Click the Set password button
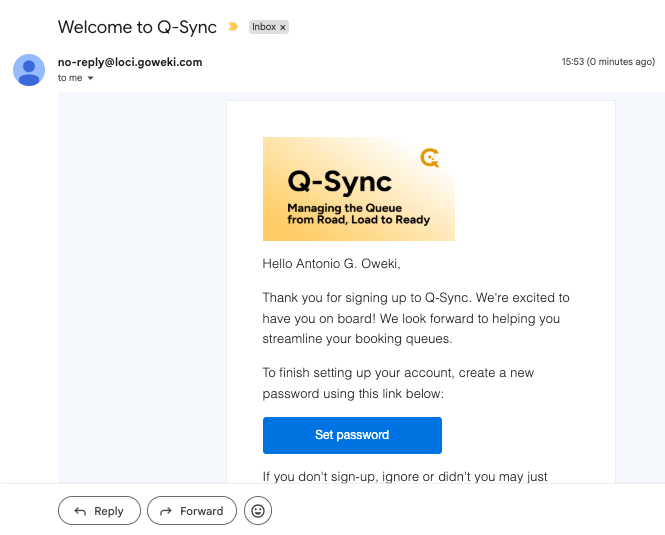665x535 pixels. click(352, 435)
